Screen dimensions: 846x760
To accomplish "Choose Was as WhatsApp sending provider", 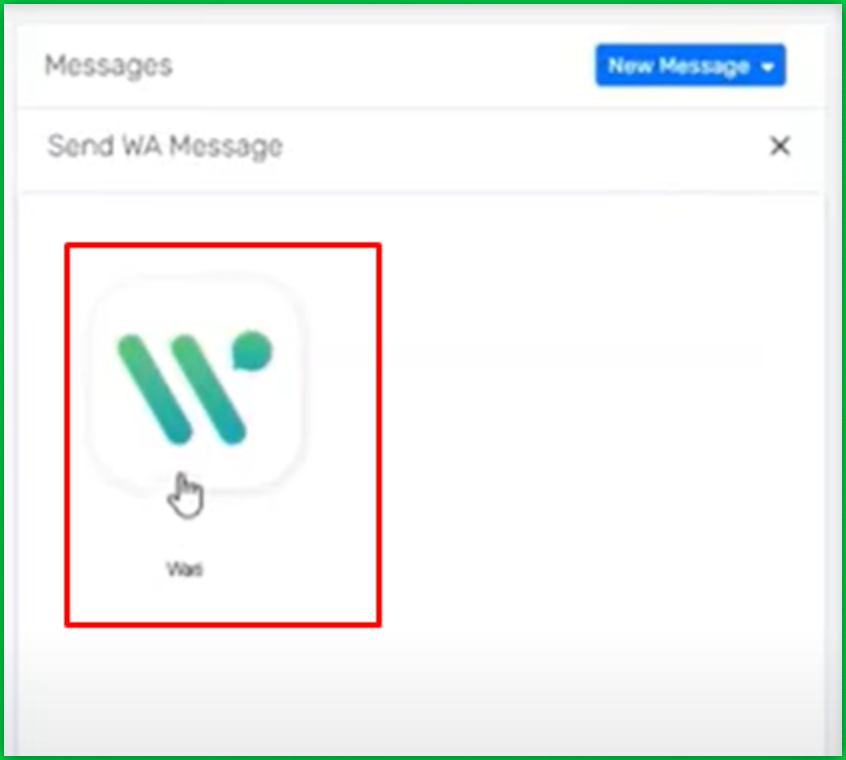I will click(x=197, y=384).
